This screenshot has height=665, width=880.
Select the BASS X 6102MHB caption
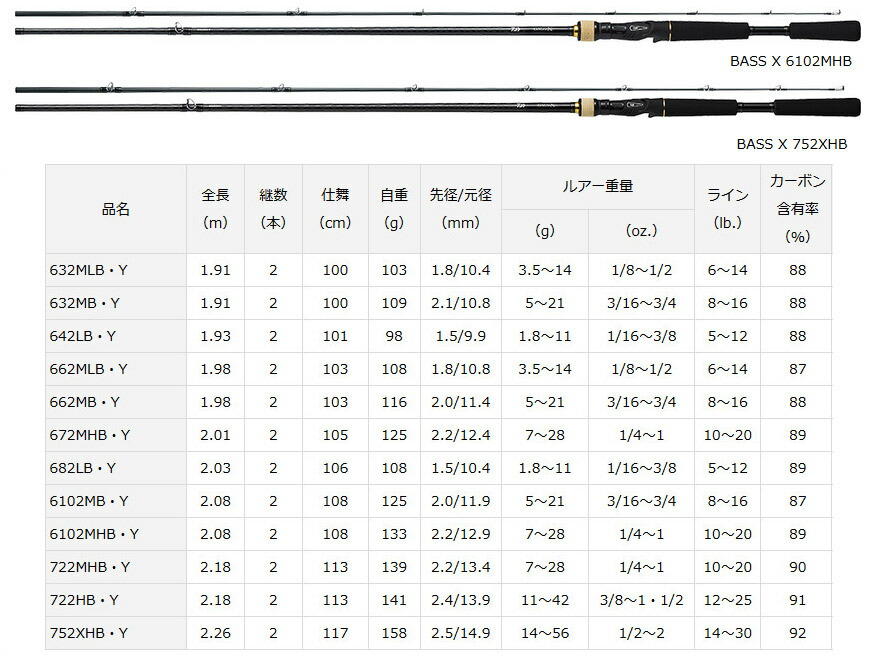790,61
